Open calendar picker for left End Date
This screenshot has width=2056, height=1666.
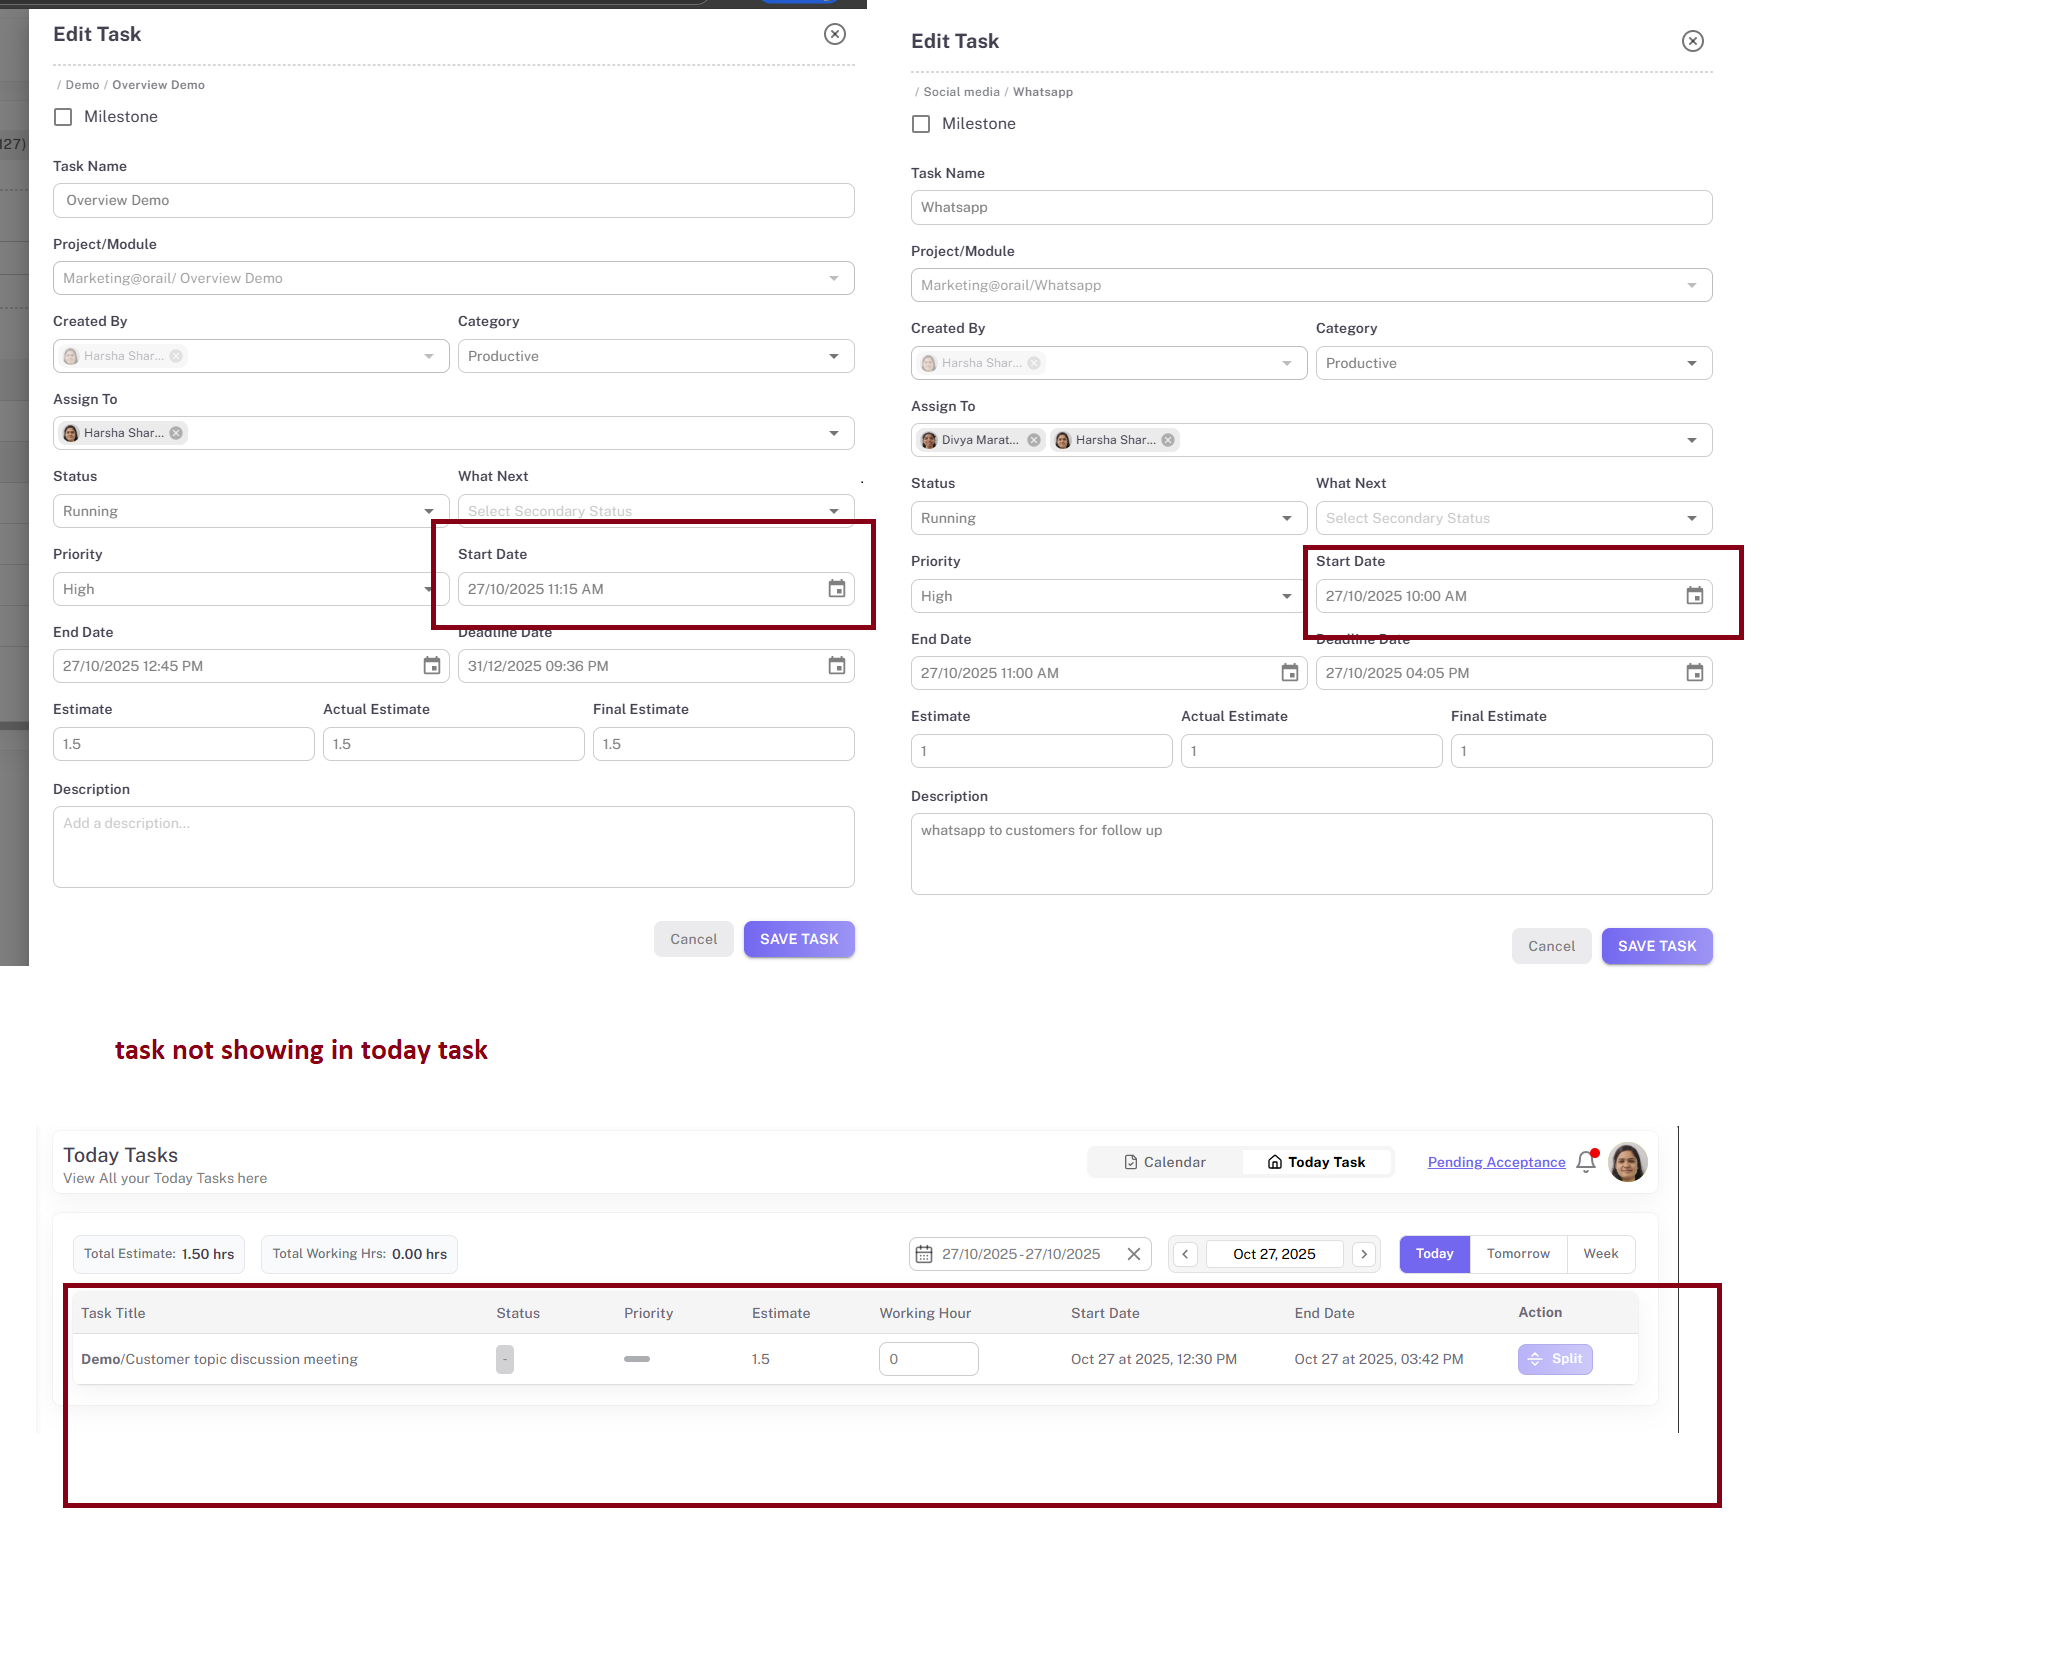[431, 666]
